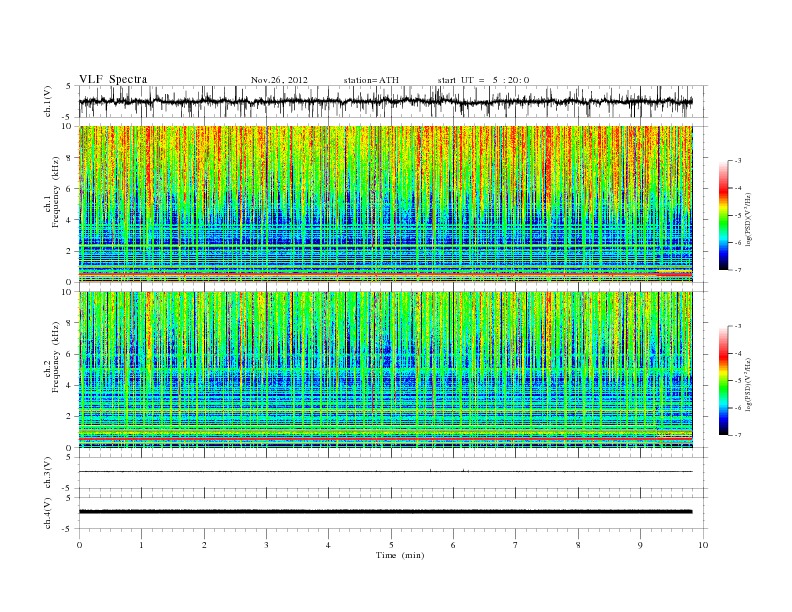Click the "VLF Spectra" plot title

pos(113,79)
